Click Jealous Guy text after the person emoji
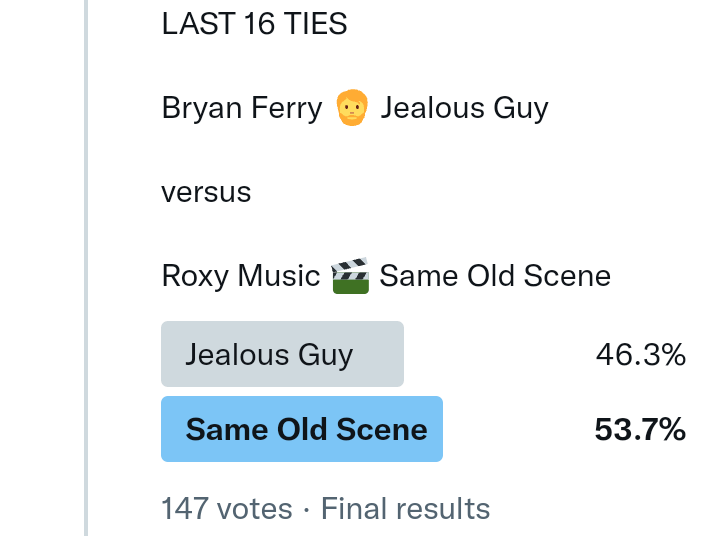Image resolution: width=720 pixels, height=536 pixels. click(464, 107)
